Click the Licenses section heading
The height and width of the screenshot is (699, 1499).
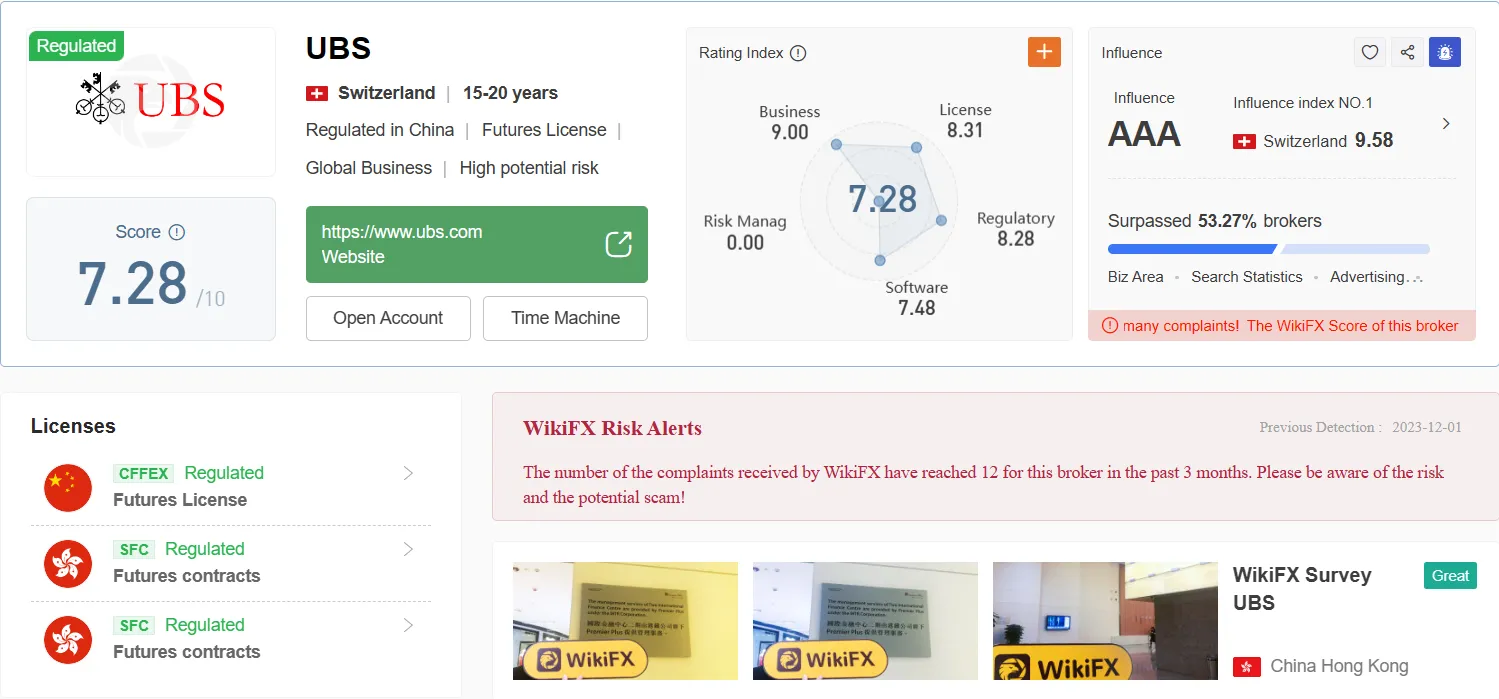tap(73, 426)
